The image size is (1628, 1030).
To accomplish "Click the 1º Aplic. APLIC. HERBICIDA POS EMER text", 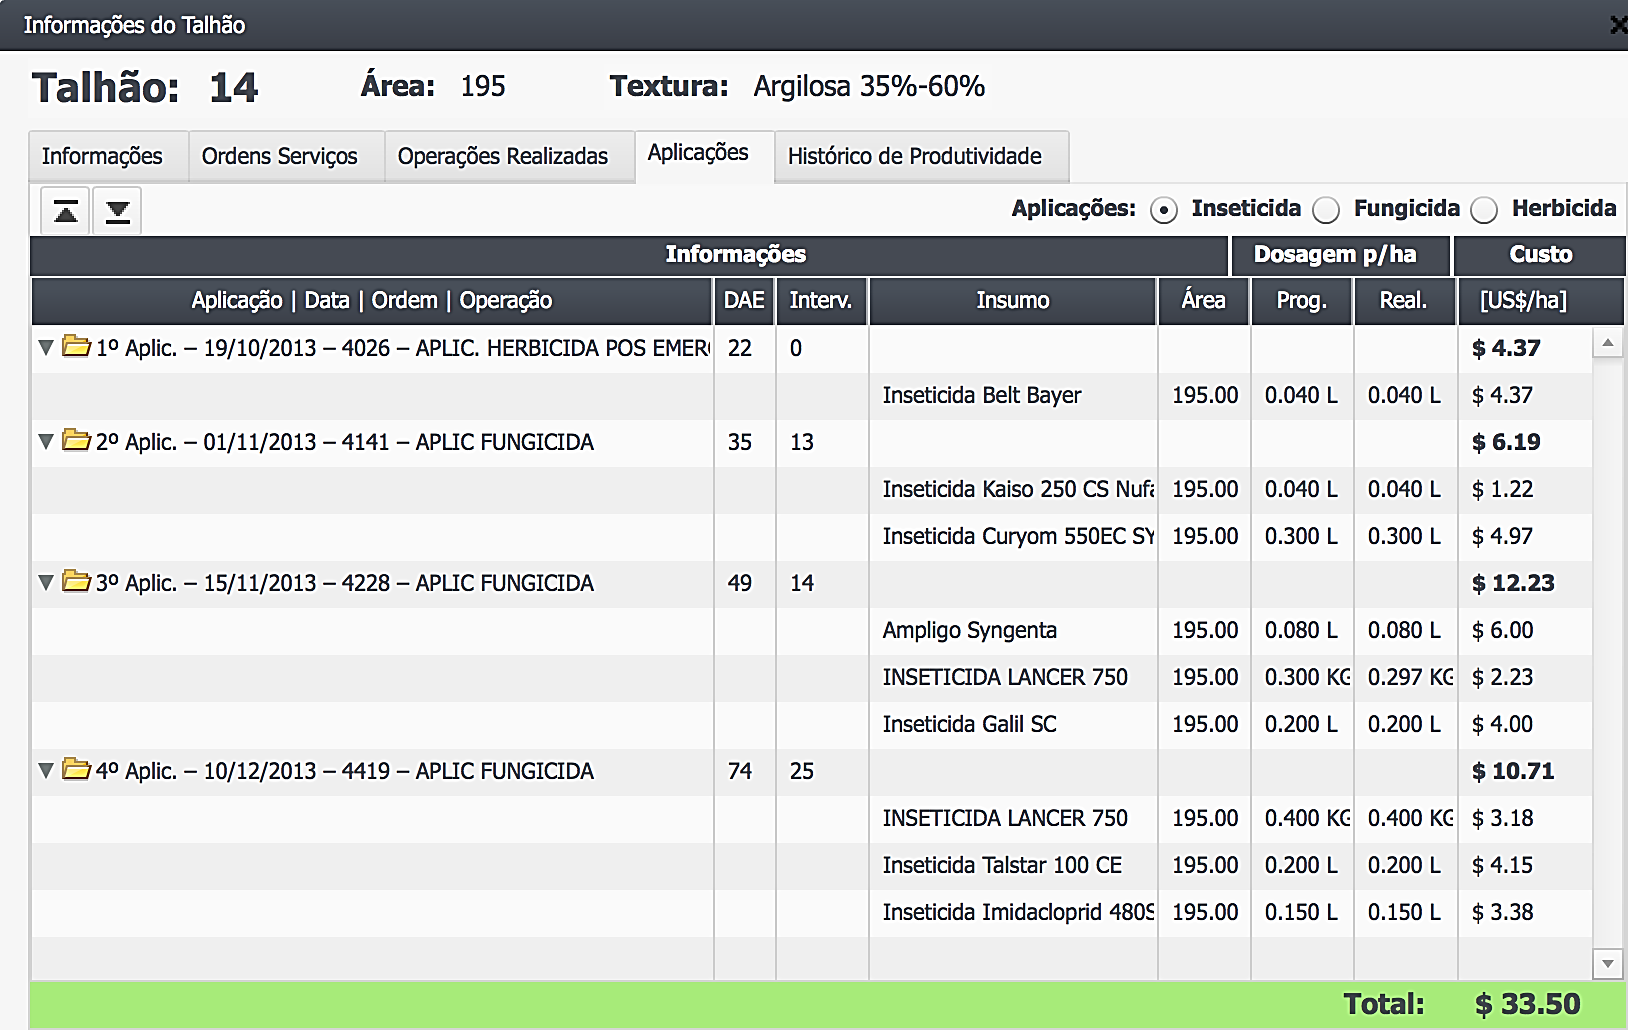I will (x=403, y=348).
